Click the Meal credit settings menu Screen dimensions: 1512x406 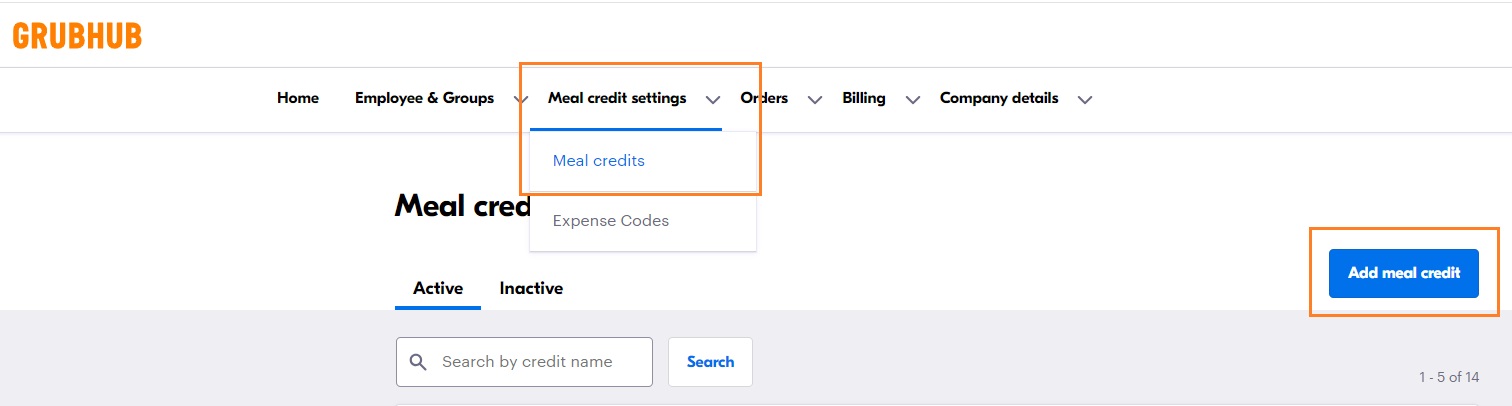pos(617,98)
